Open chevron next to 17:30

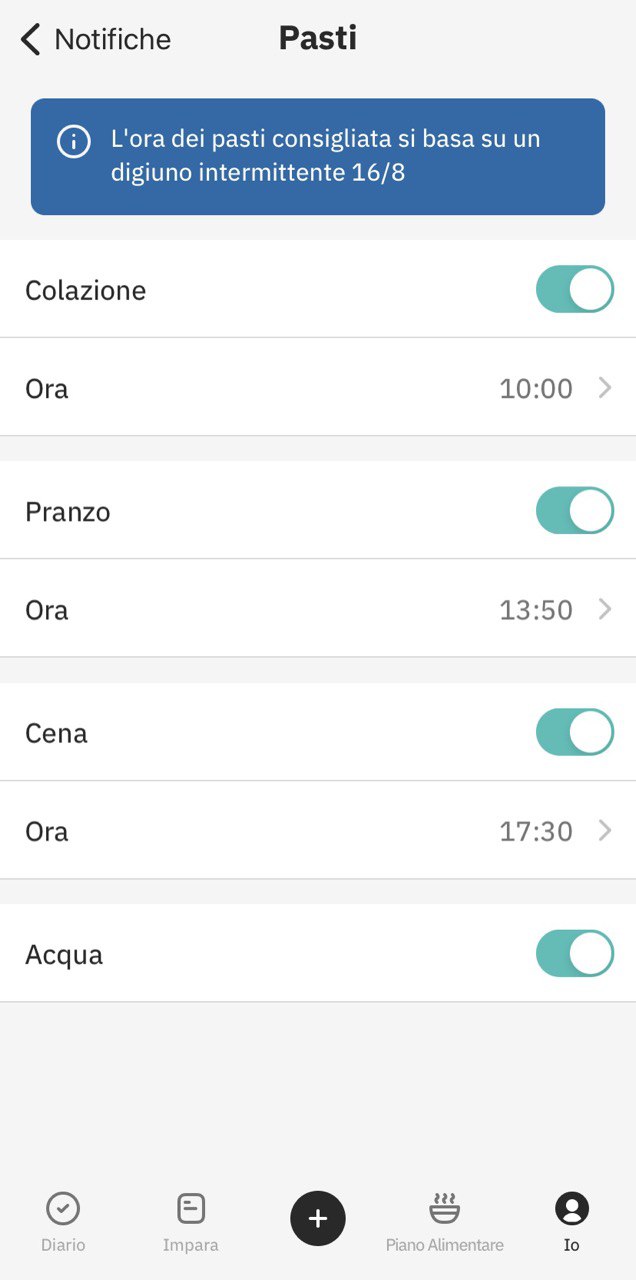pos(605,831)
